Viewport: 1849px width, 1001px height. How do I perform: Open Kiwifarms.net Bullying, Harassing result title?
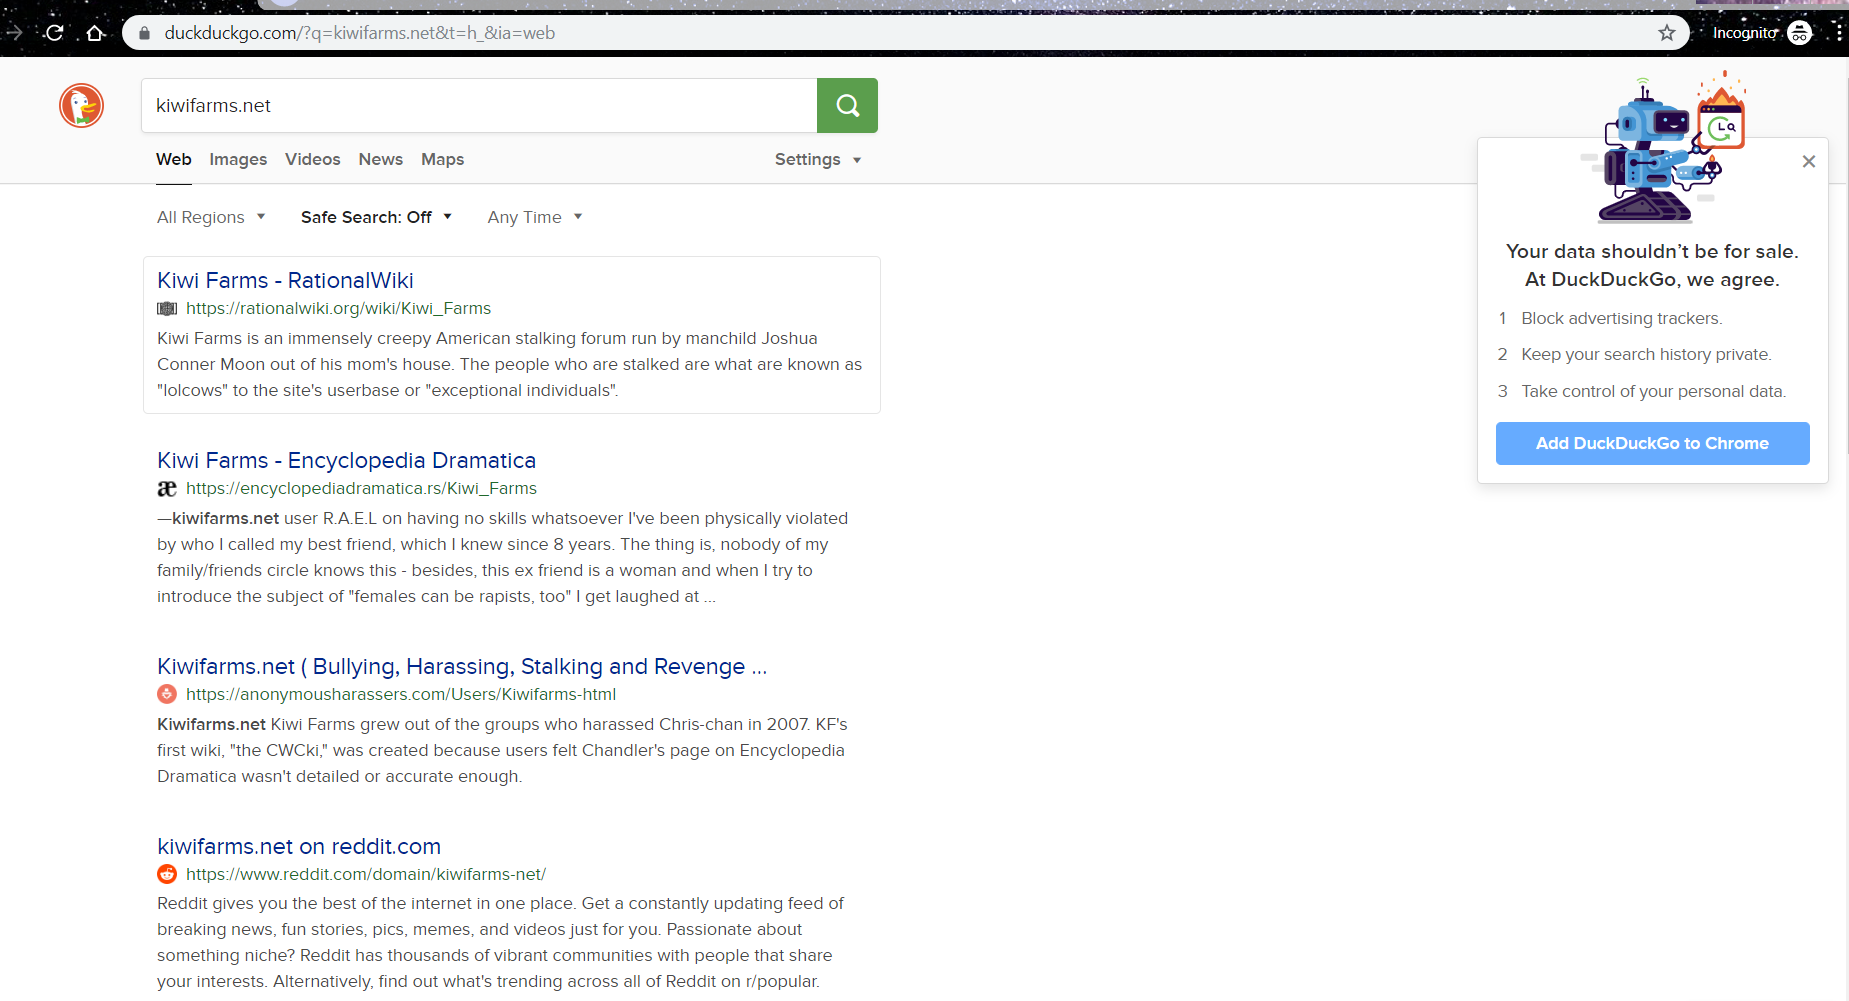pyautogui.click(x=462, y=667)
